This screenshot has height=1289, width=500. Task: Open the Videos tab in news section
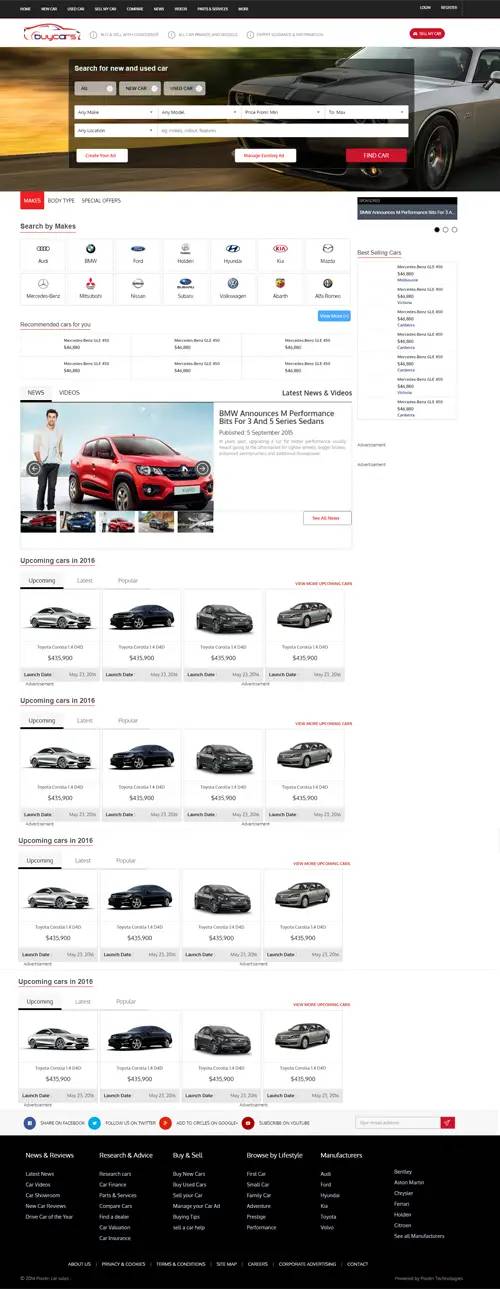(69, 393)
